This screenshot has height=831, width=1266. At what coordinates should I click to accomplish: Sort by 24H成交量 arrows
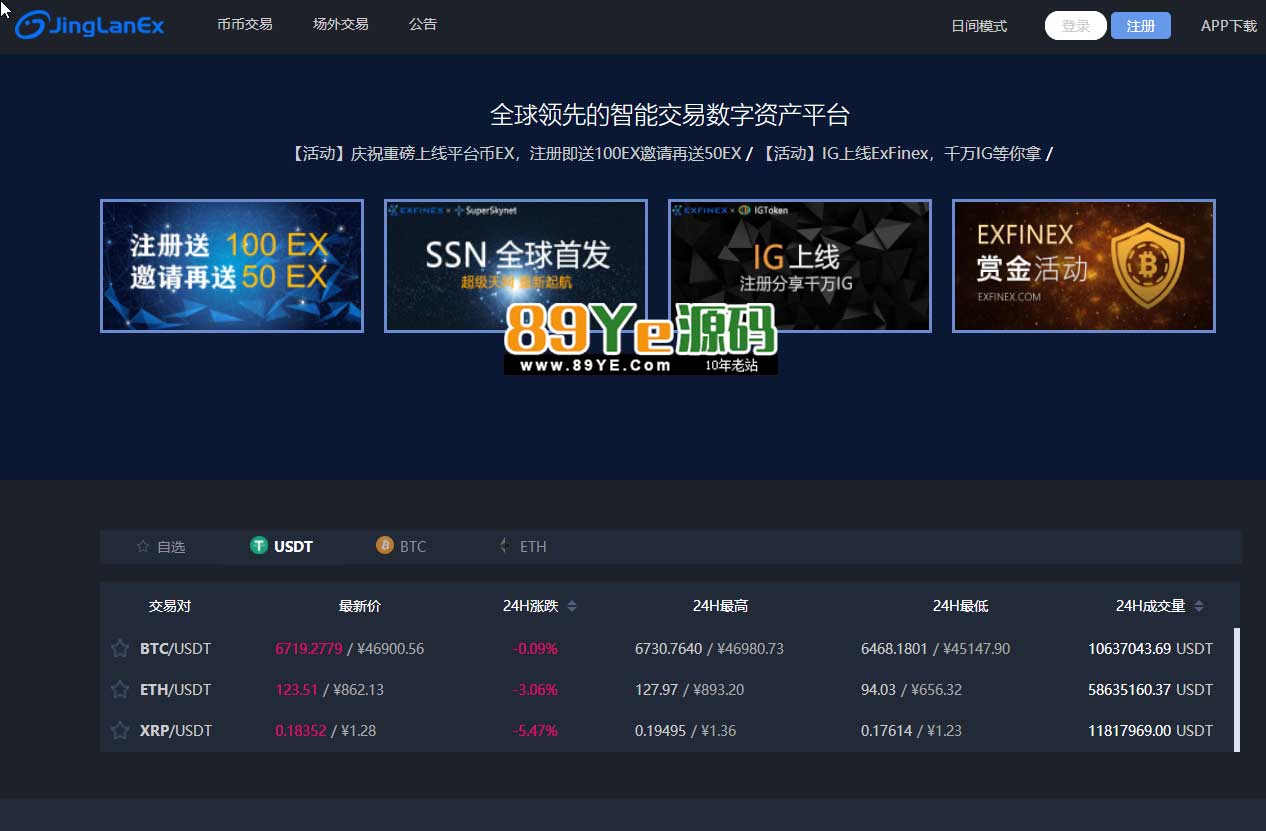click(x=1199, y=606)
